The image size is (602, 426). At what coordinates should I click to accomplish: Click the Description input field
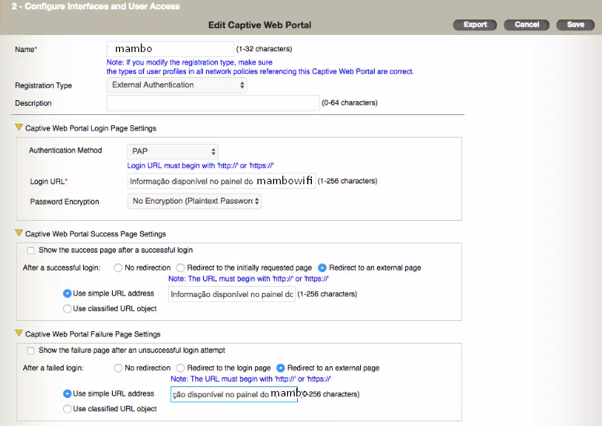tap(213, 102)
